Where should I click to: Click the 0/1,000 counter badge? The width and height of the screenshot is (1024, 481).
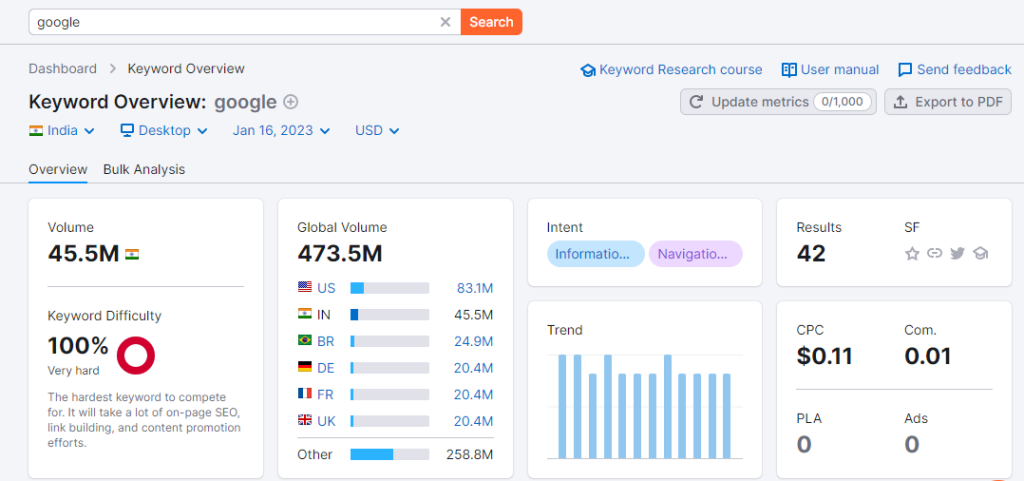pos(844,102)
